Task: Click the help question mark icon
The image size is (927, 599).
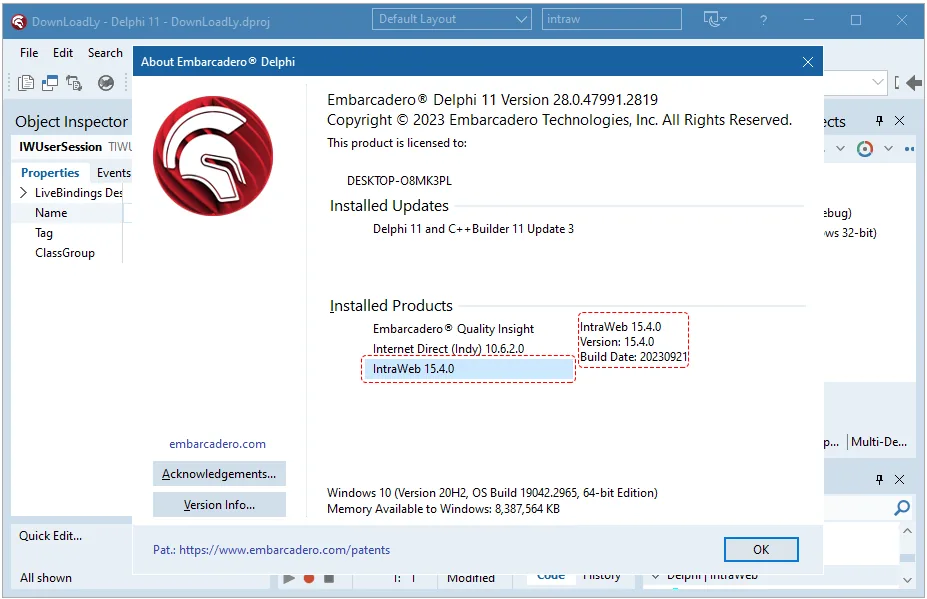Action: [763, 20]
